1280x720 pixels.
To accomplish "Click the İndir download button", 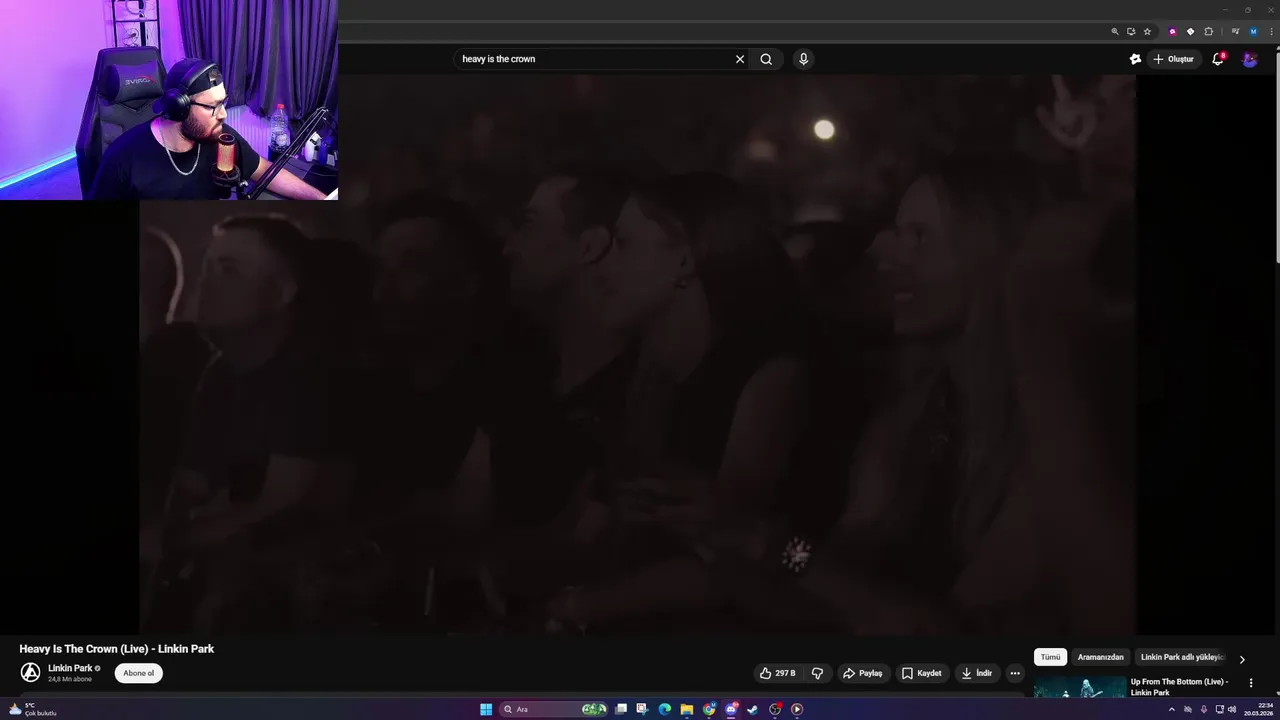I will [x=977, y=673].
